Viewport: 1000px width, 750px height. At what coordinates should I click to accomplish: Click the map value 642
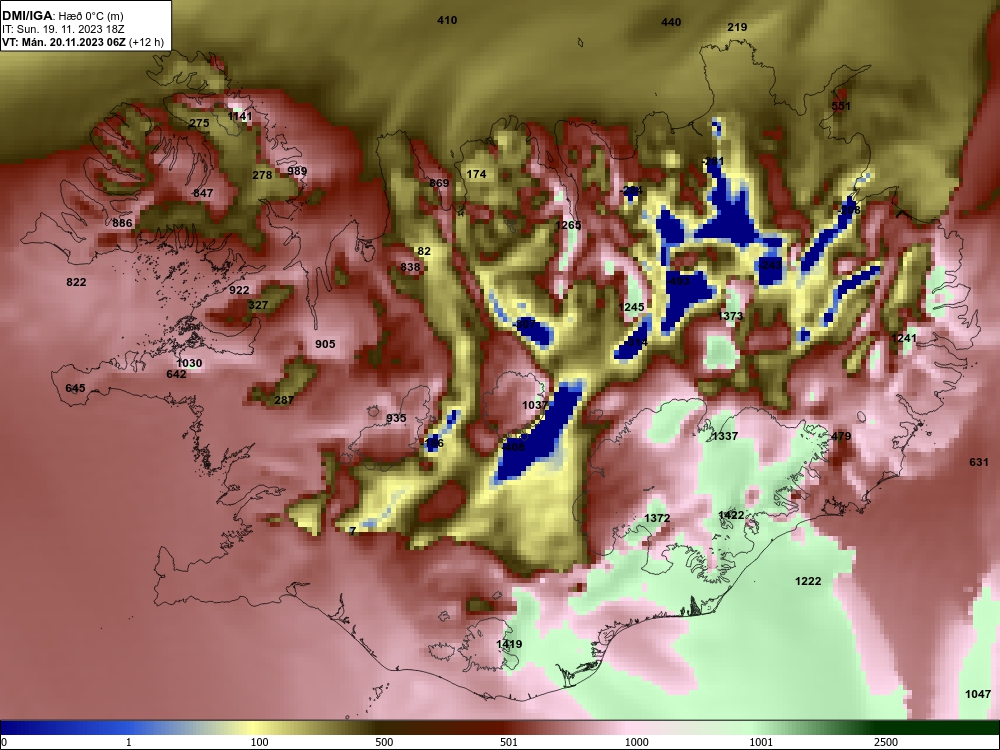pyautogui.click(x=176, y=374)
